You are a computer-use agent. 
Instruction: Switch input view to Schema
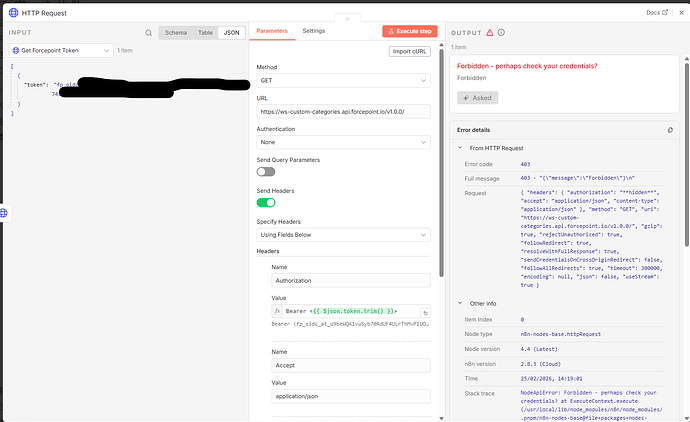pos(175,33)
